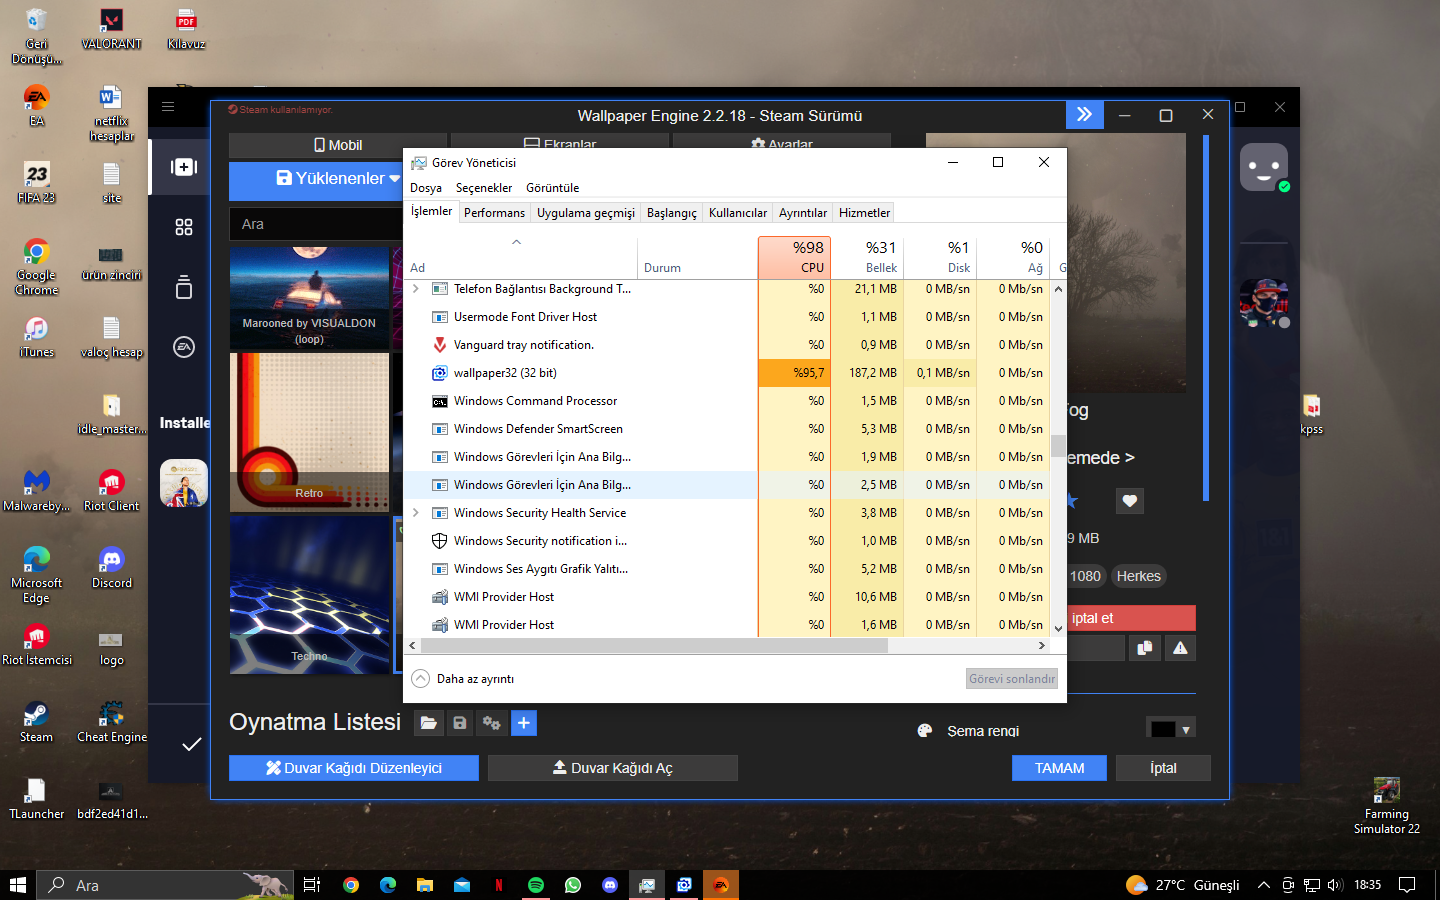Expand Windows Security Health Service group
The width and height of the screenshot is (1440, 900).
pyautogui.click(x=416, y=513)
